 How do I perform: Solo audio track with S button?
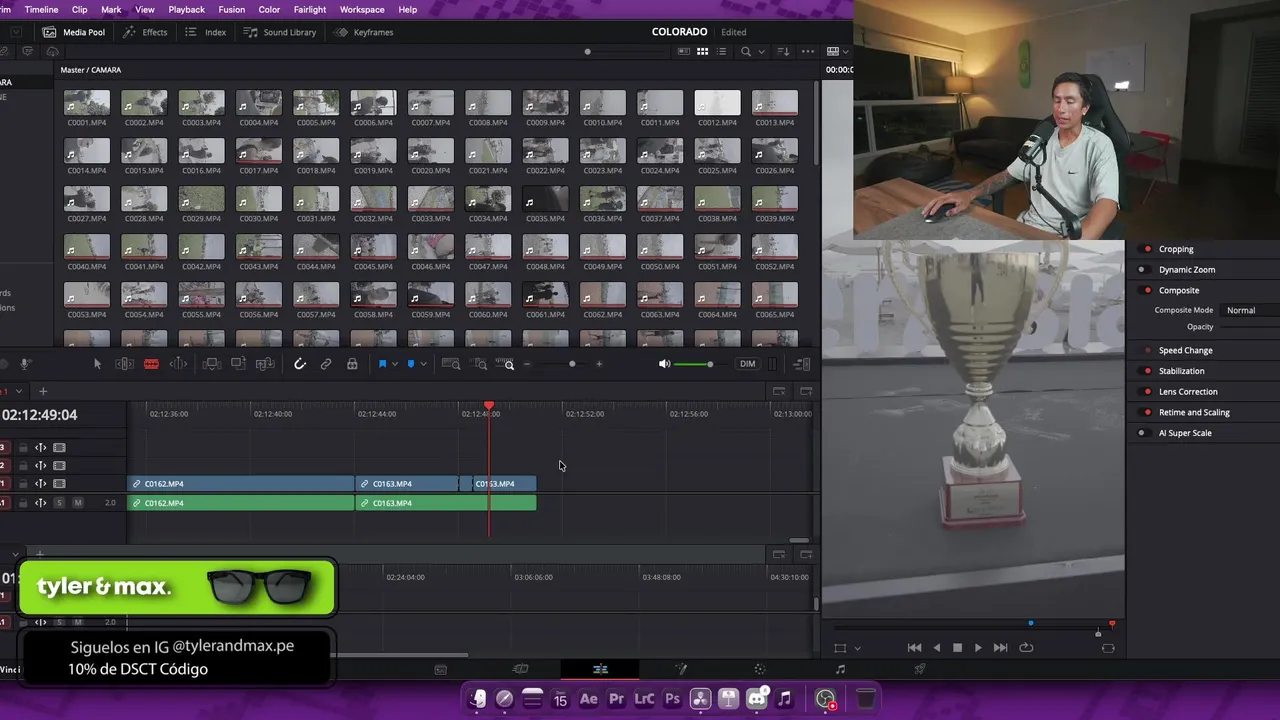click(59, 503)
